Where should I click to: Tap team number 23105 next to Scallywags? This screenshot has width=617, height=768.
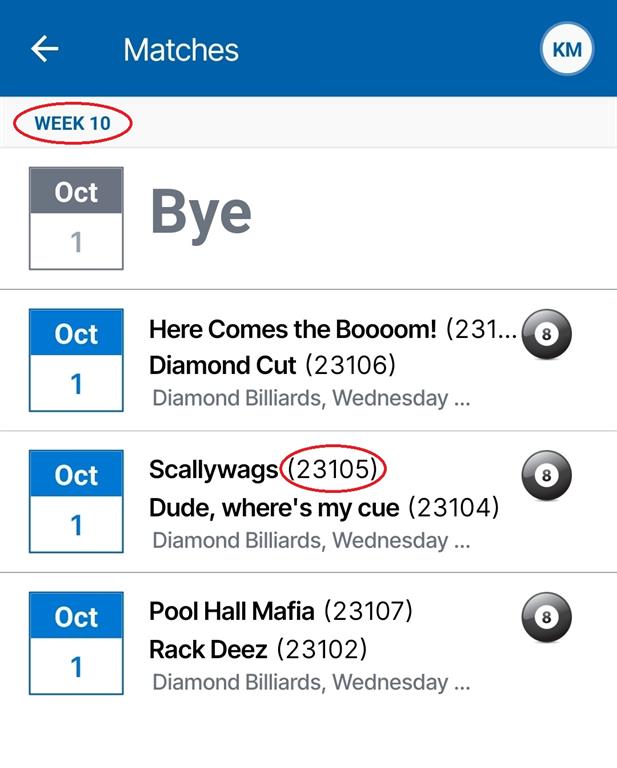point(334,469)
